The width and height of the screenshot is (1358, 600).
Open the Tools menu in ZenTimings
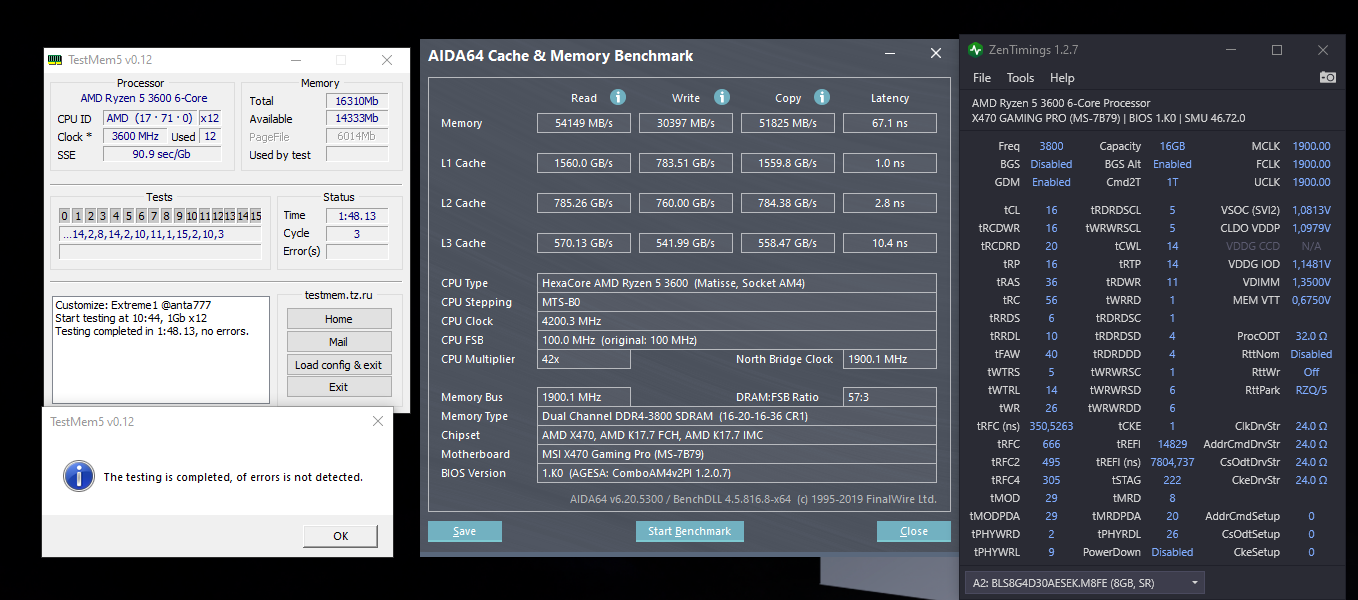tap(1020, 78)
